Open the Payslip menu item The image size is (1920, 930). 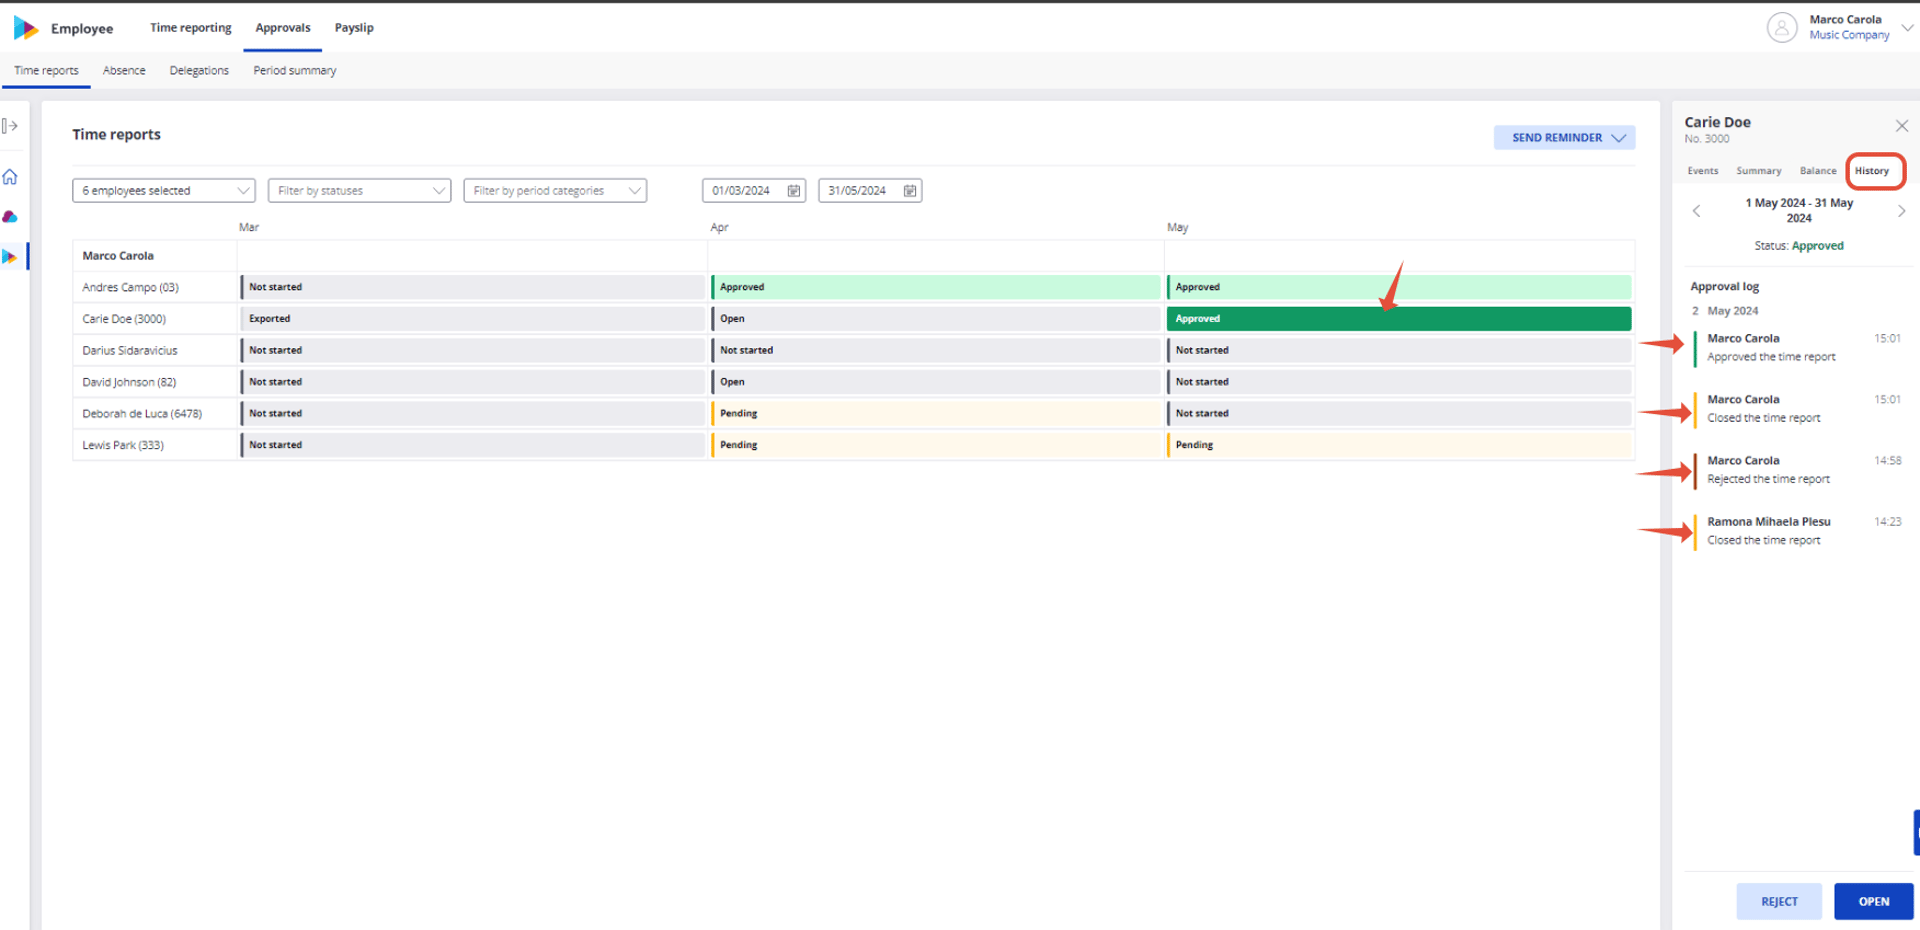354,28
